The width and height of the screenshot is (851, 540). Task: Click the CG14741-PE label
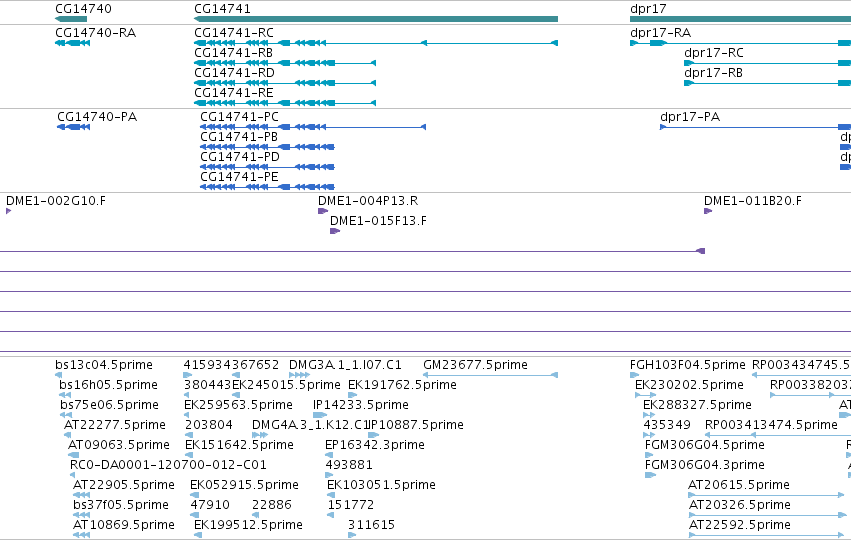tap(239, 177)
